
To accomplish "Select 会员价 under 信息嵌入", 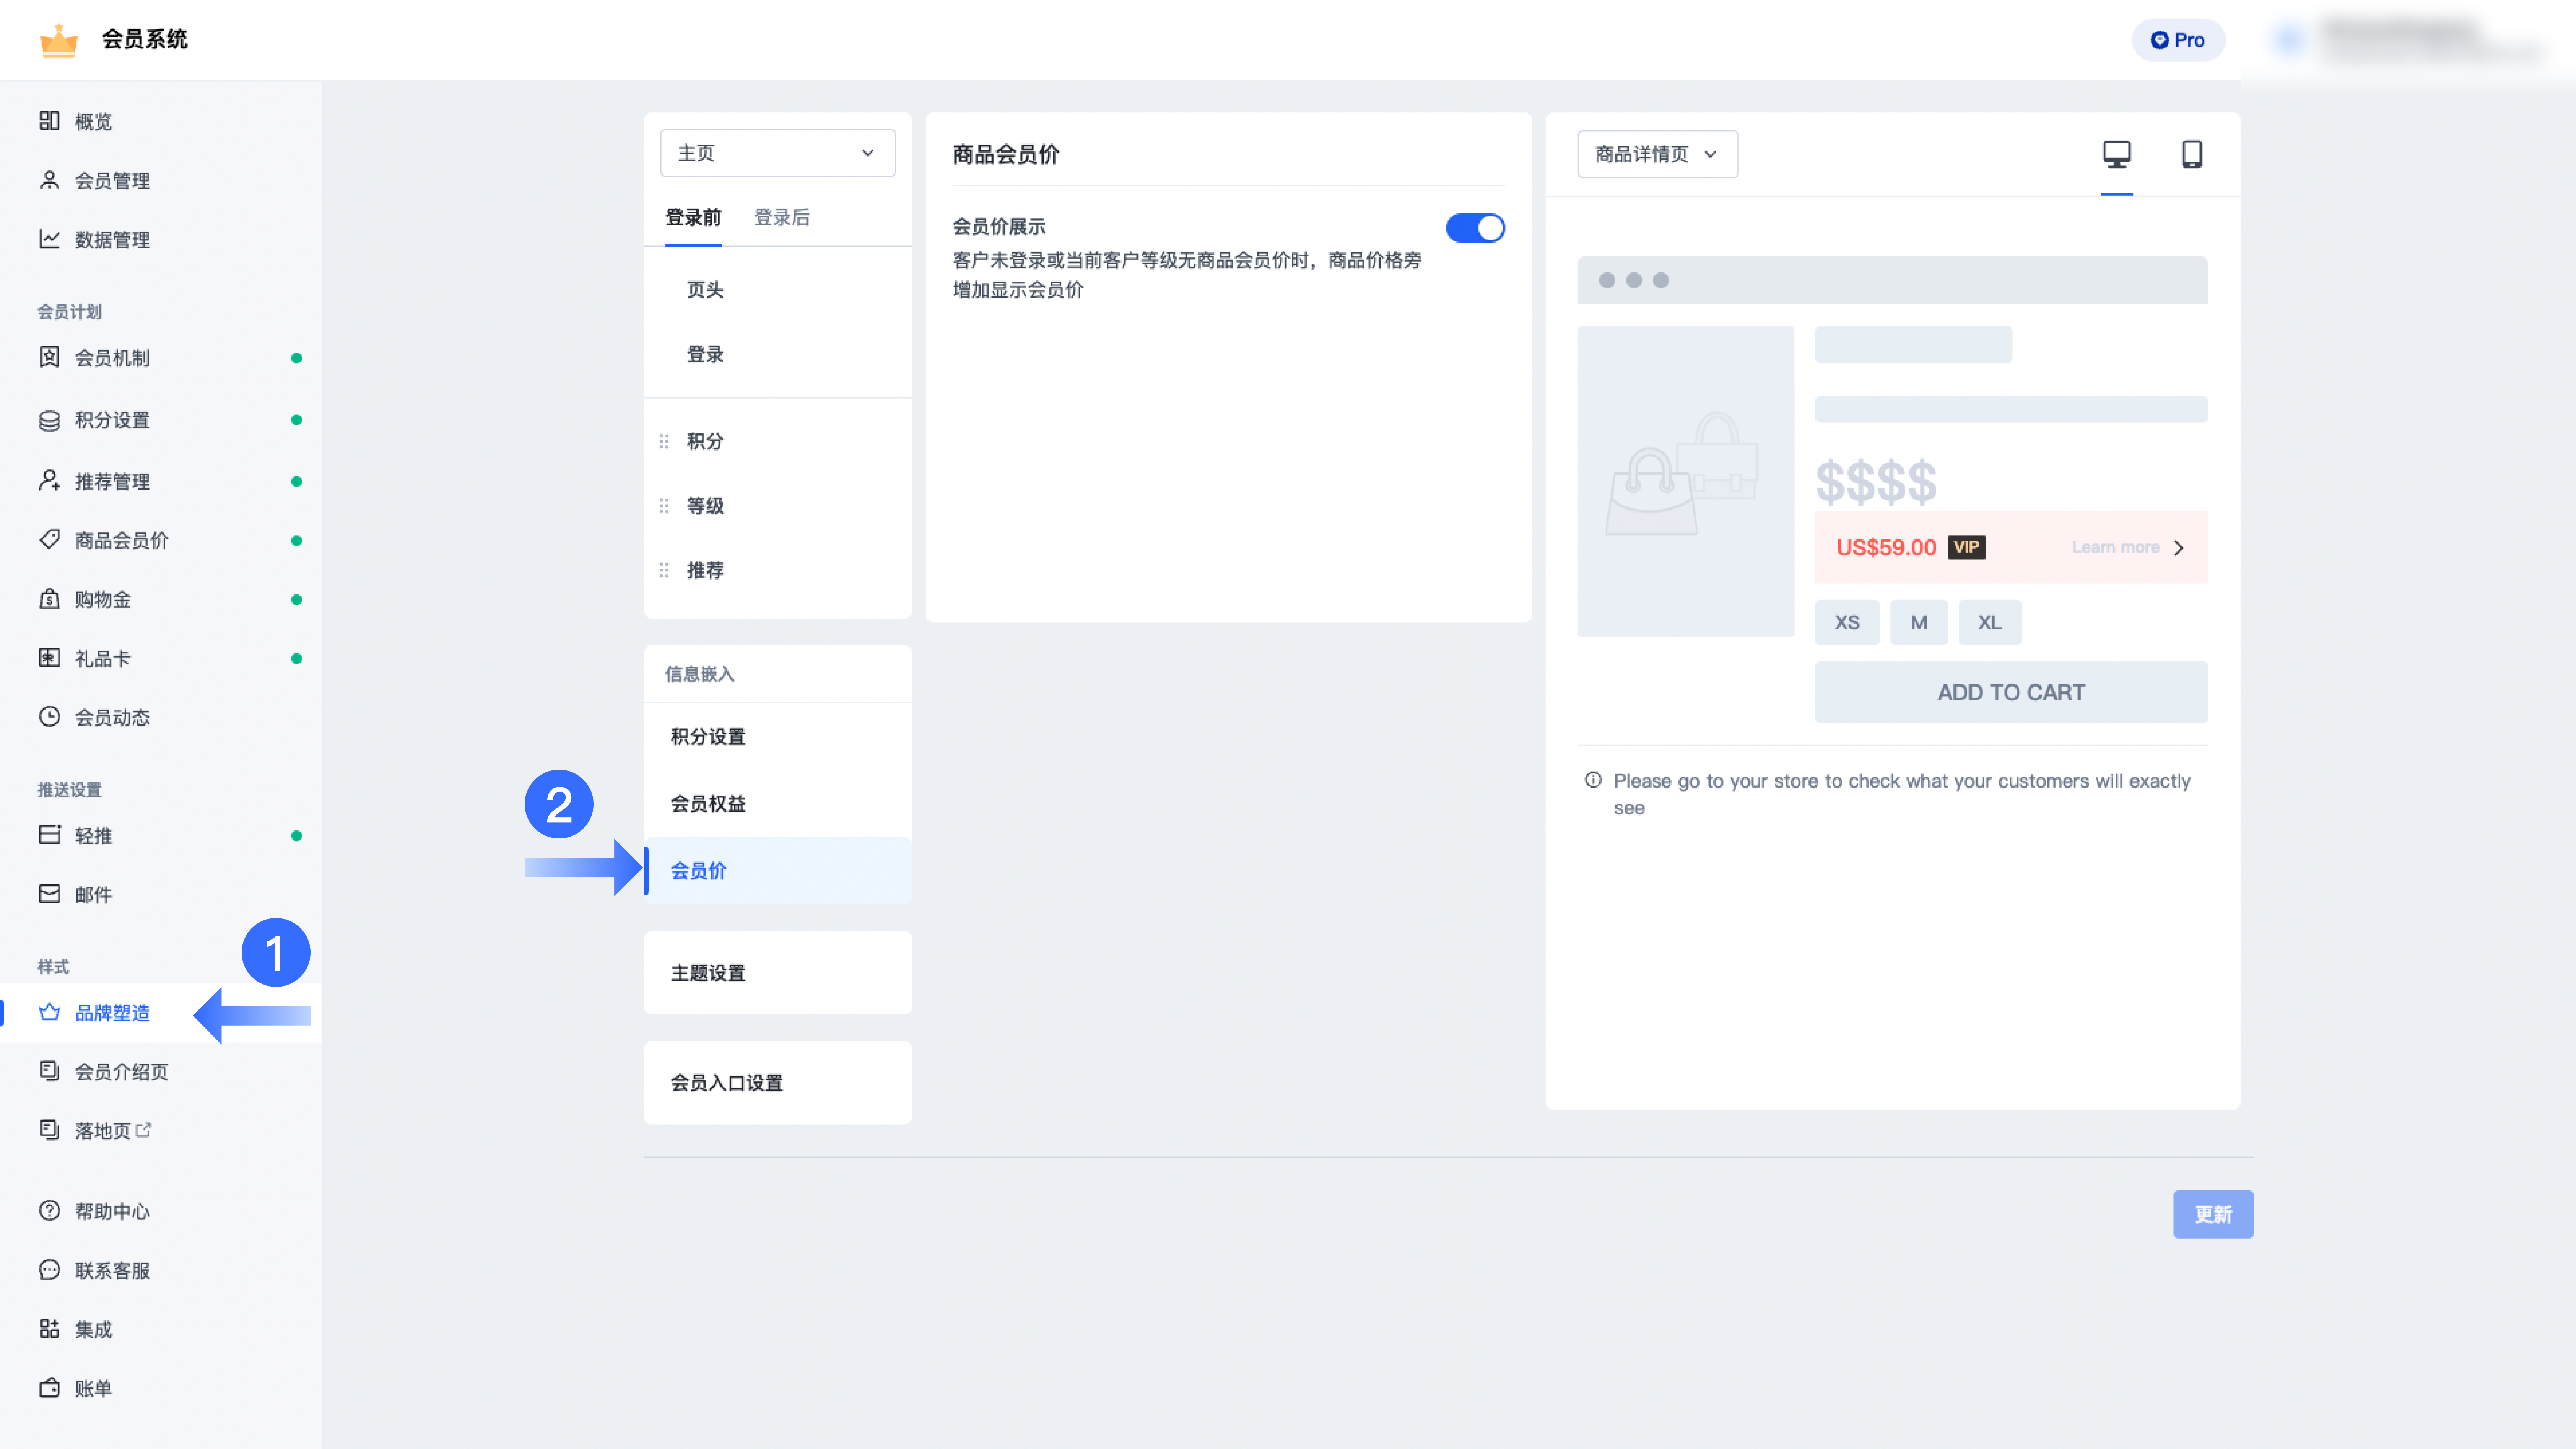I will [x=777, y=871].
